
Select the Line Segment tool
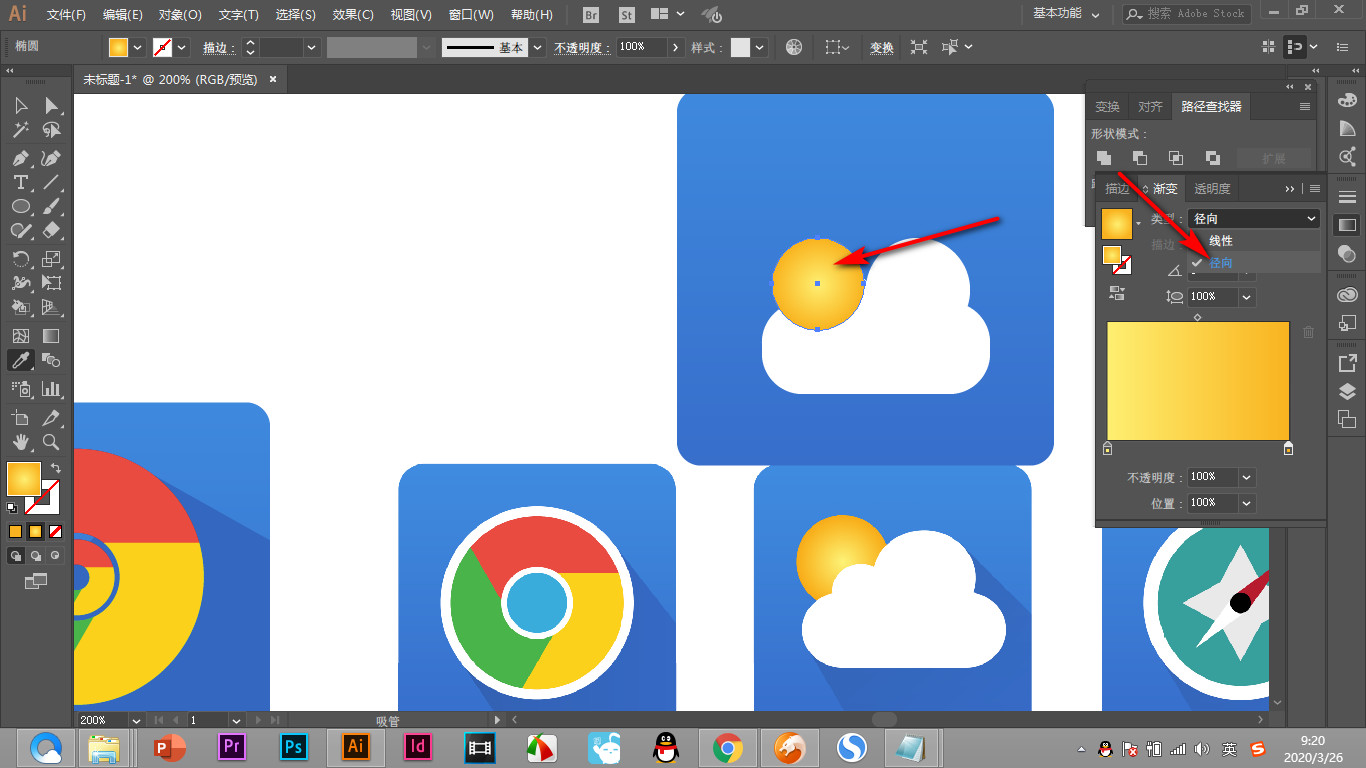(51, 182)
